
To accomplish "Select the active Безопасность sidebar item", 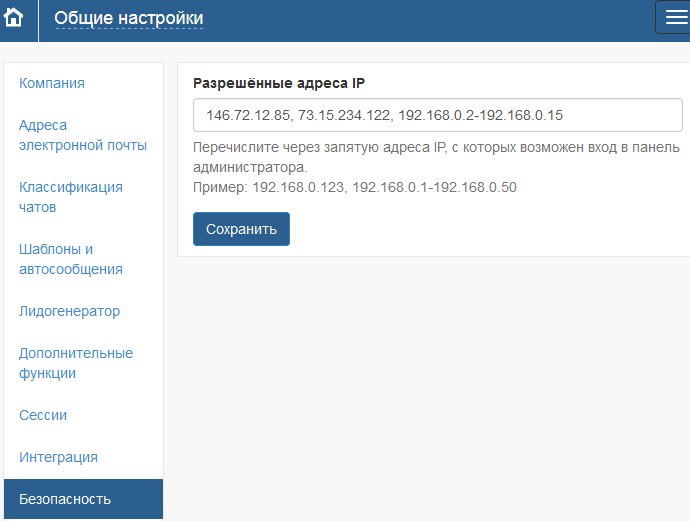I will point(65,499).
